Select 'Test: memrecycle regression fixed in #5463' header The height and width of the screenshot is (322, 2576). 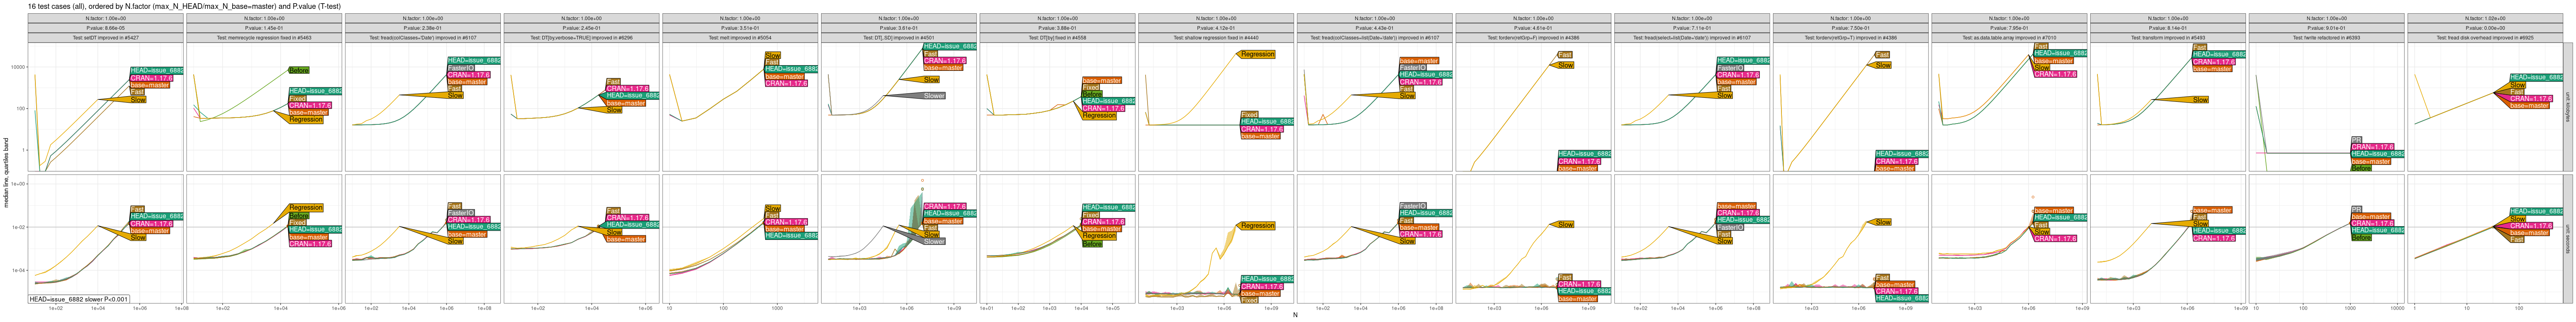tap(264, 38)
